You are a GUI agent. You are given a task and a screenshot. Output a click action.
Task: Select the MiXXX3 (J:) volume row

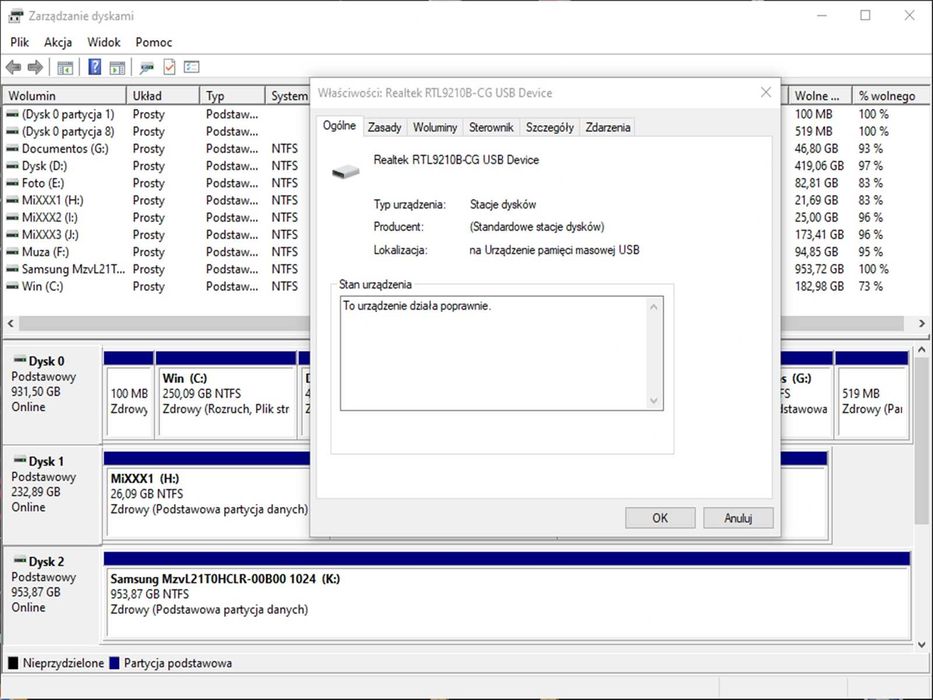(156, 235)
